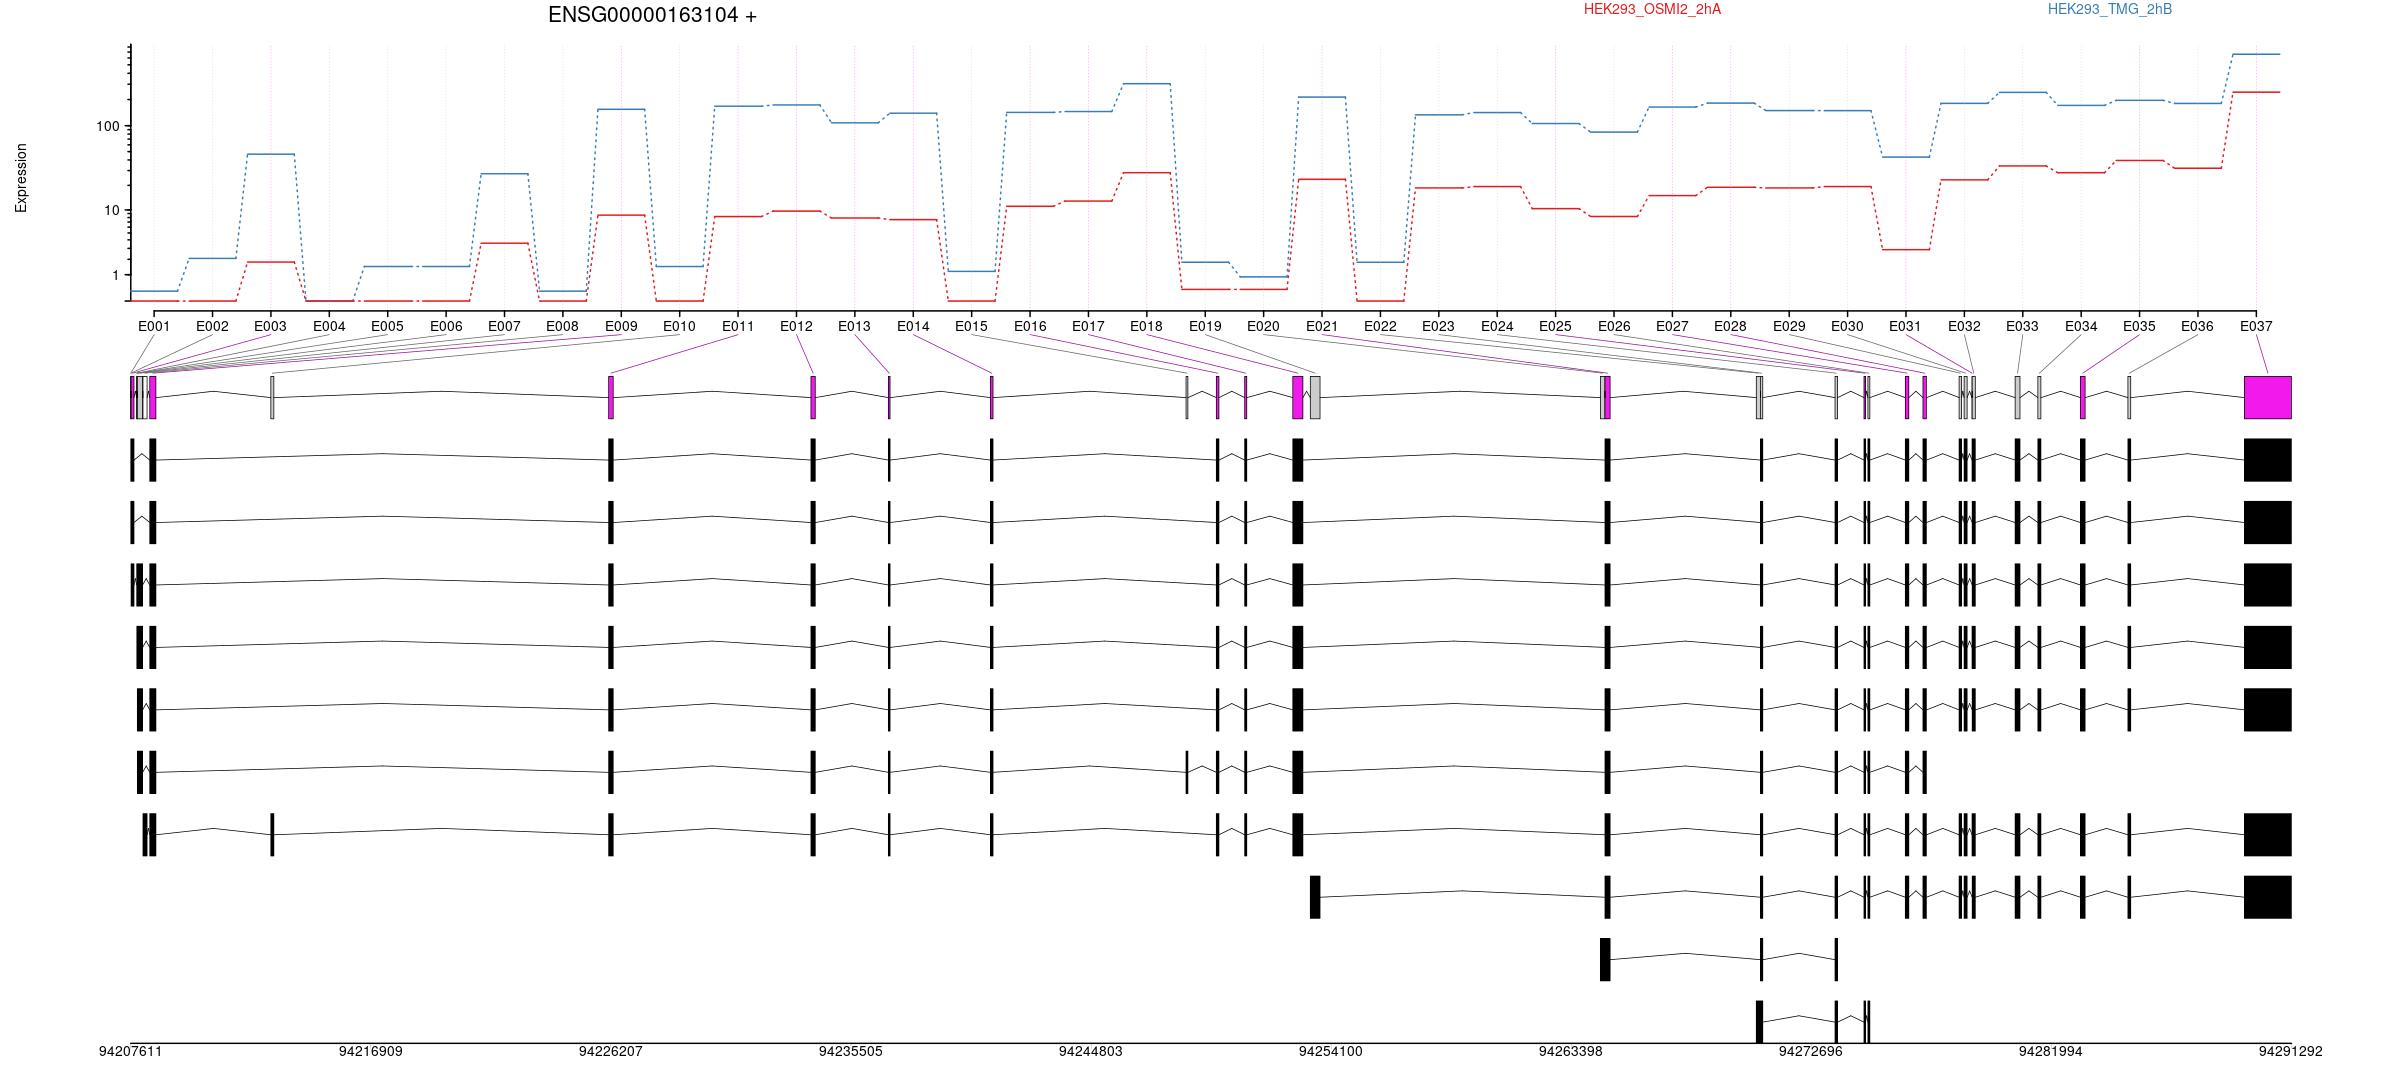
Task: Click genomic coordinate 94291292
Action: pos(2290,1051)
